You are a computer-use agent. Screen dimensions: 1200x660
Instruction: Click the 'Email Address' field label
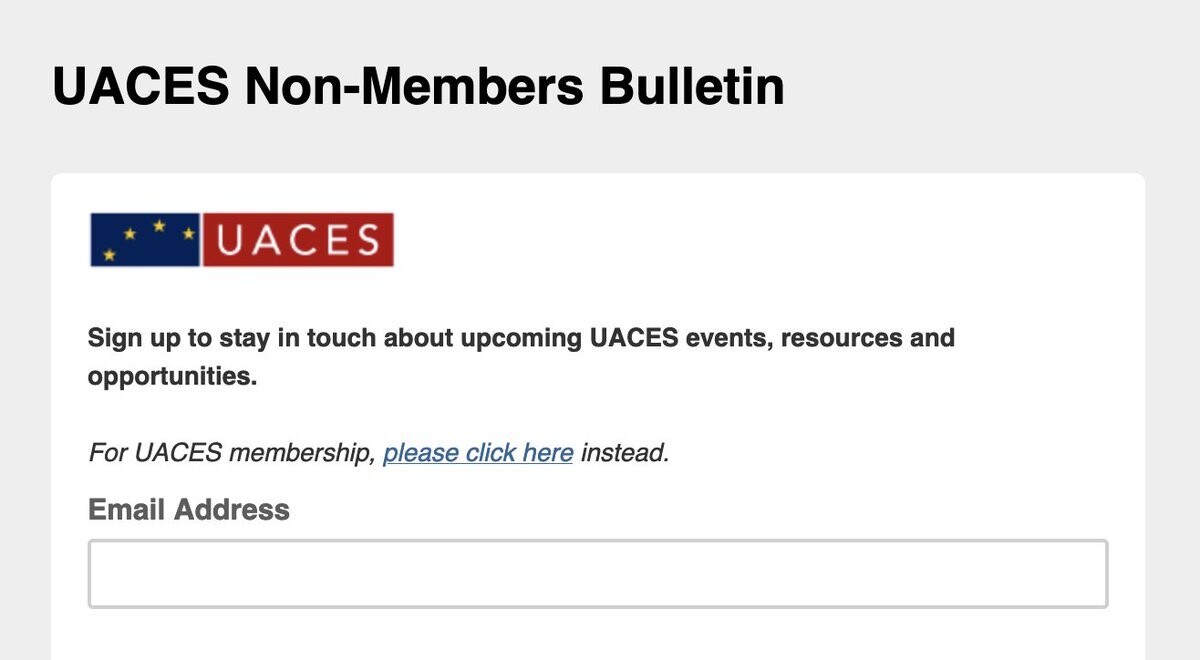point(189,510)
